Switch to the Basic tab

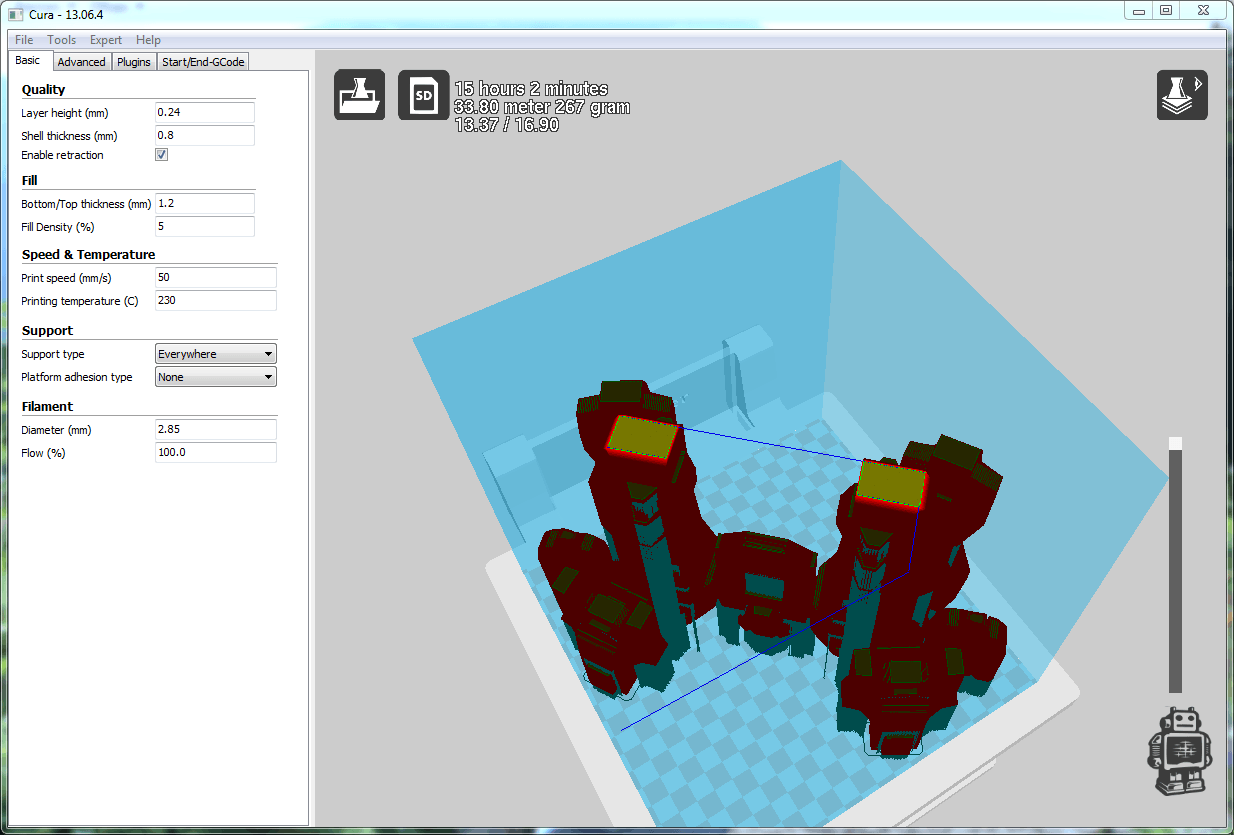(28, 61)
